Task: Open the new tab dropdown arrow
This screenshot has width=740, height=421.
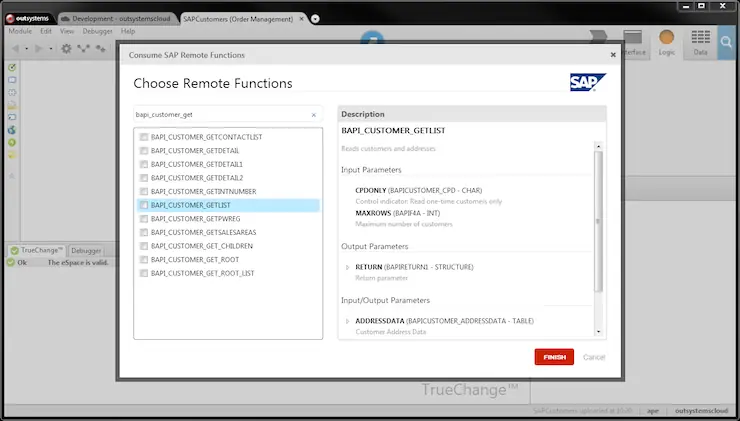Action: [x=315, y=19]
